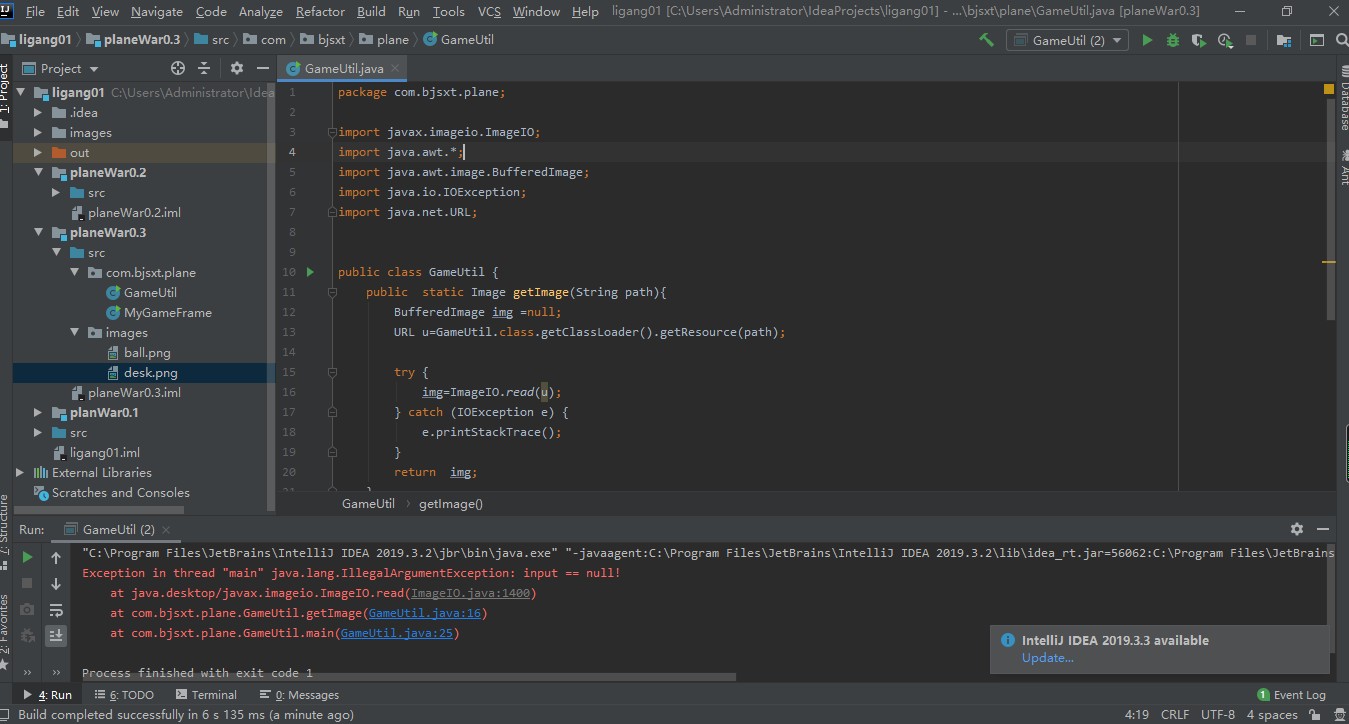Click the Update... link in the notification

(1047, 658)
